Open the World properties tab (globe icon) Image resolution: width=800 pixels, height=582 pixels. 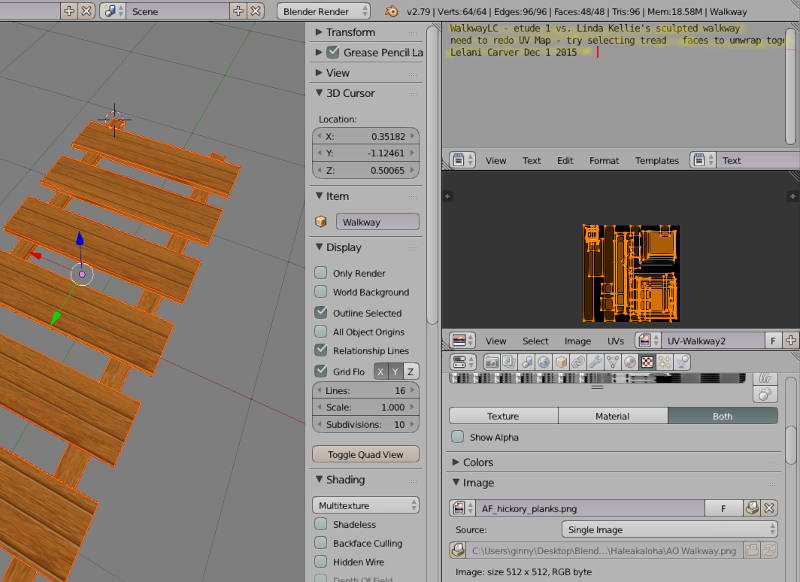[544, 362]
